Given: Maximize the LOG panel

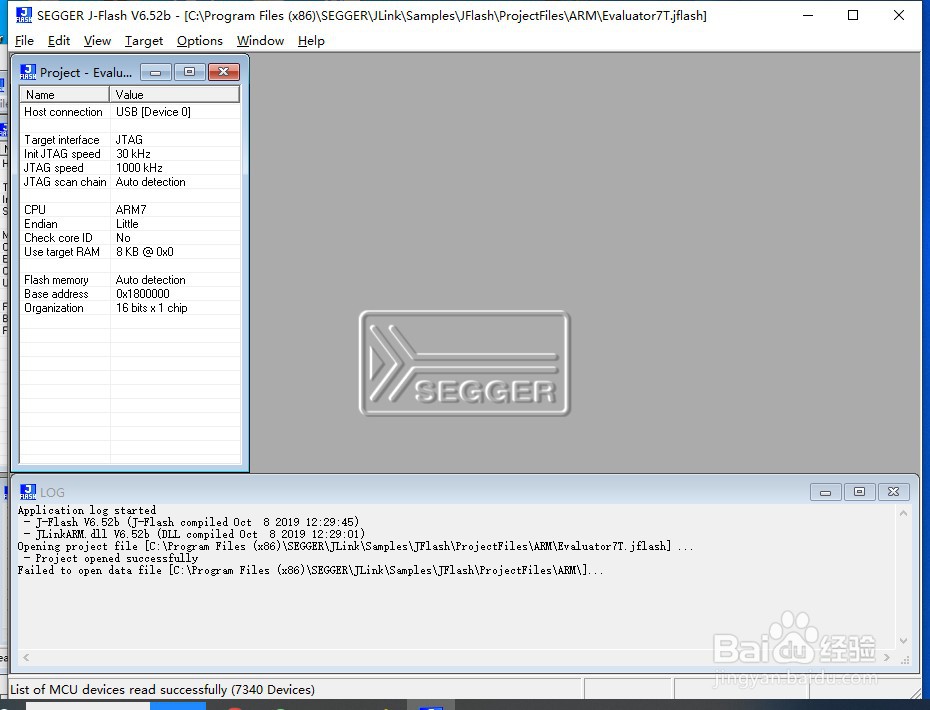Looking at the screenshot, I should (859, 492).
